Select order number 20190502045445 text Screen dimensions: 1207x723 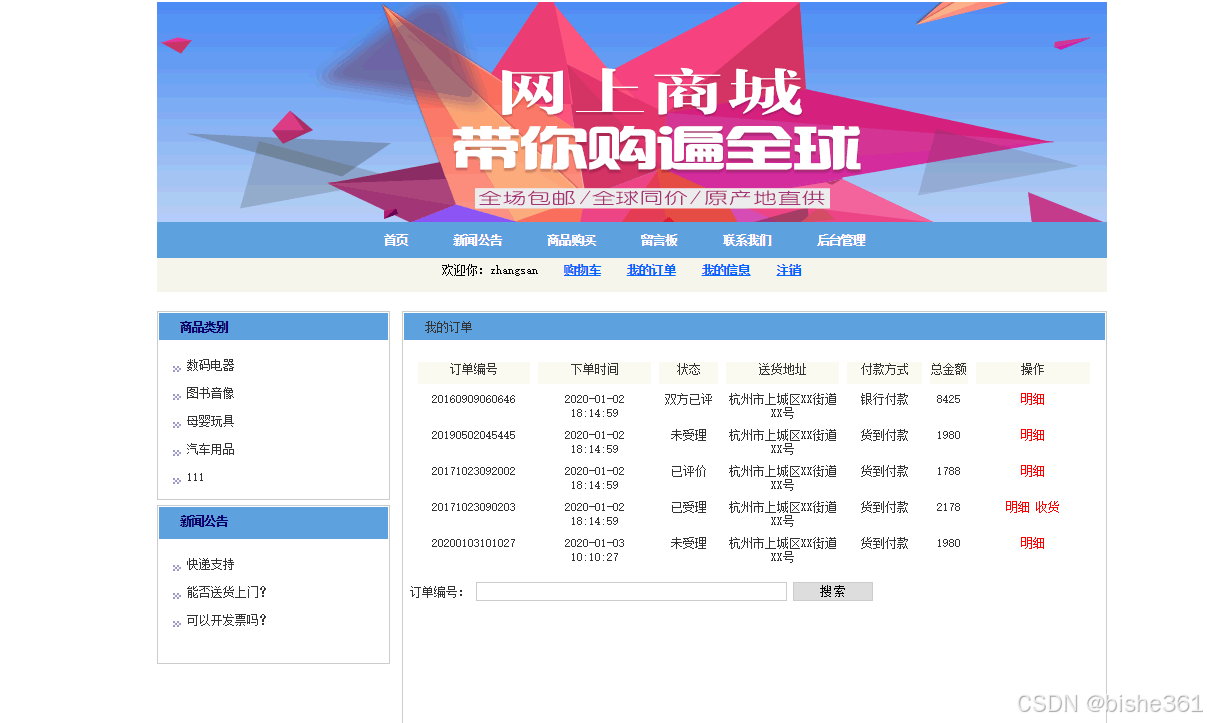pos(473,435)
